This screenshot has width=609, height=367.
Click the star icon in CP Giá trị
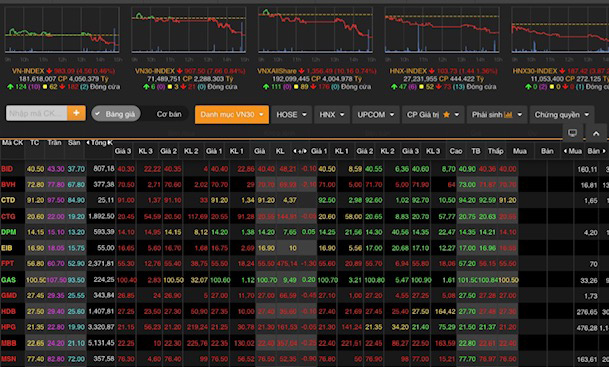[446, 115]
